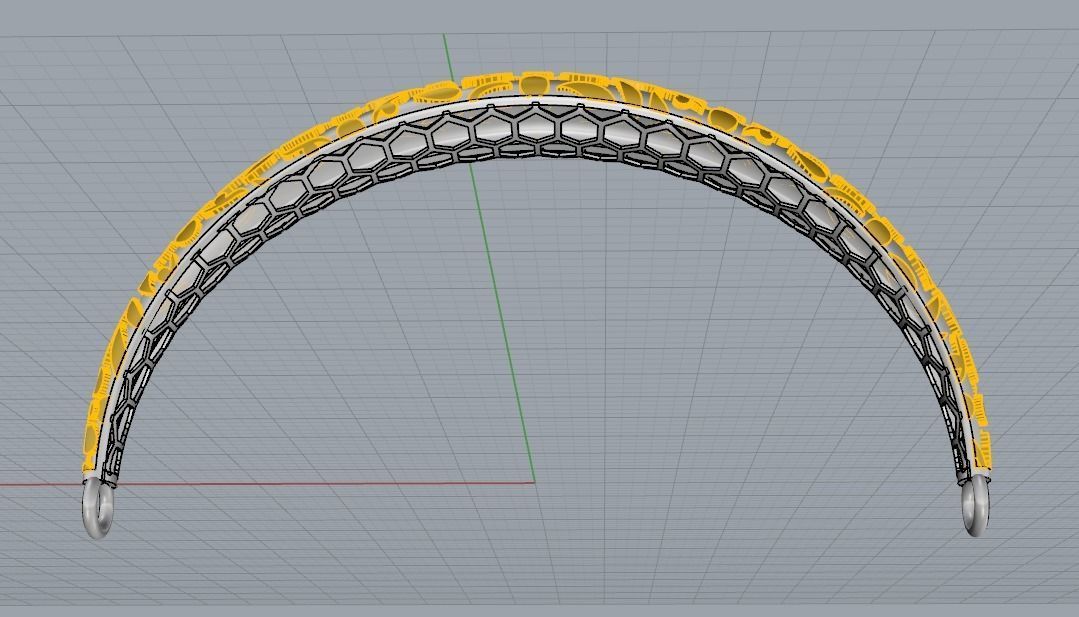Select the dark hexagonal honeycomb inner band
This screenshot has width=1079, height=617.
[x=537, y=129]
